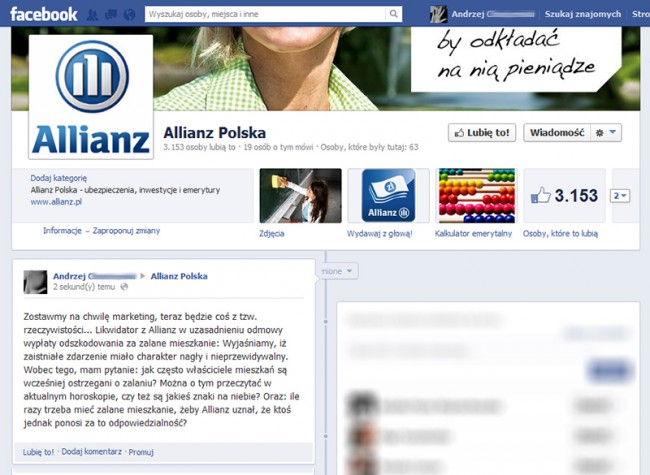Screen dimensions: 650x475
Task: Click the Wiadomość button
Action: tap(557, 133)
